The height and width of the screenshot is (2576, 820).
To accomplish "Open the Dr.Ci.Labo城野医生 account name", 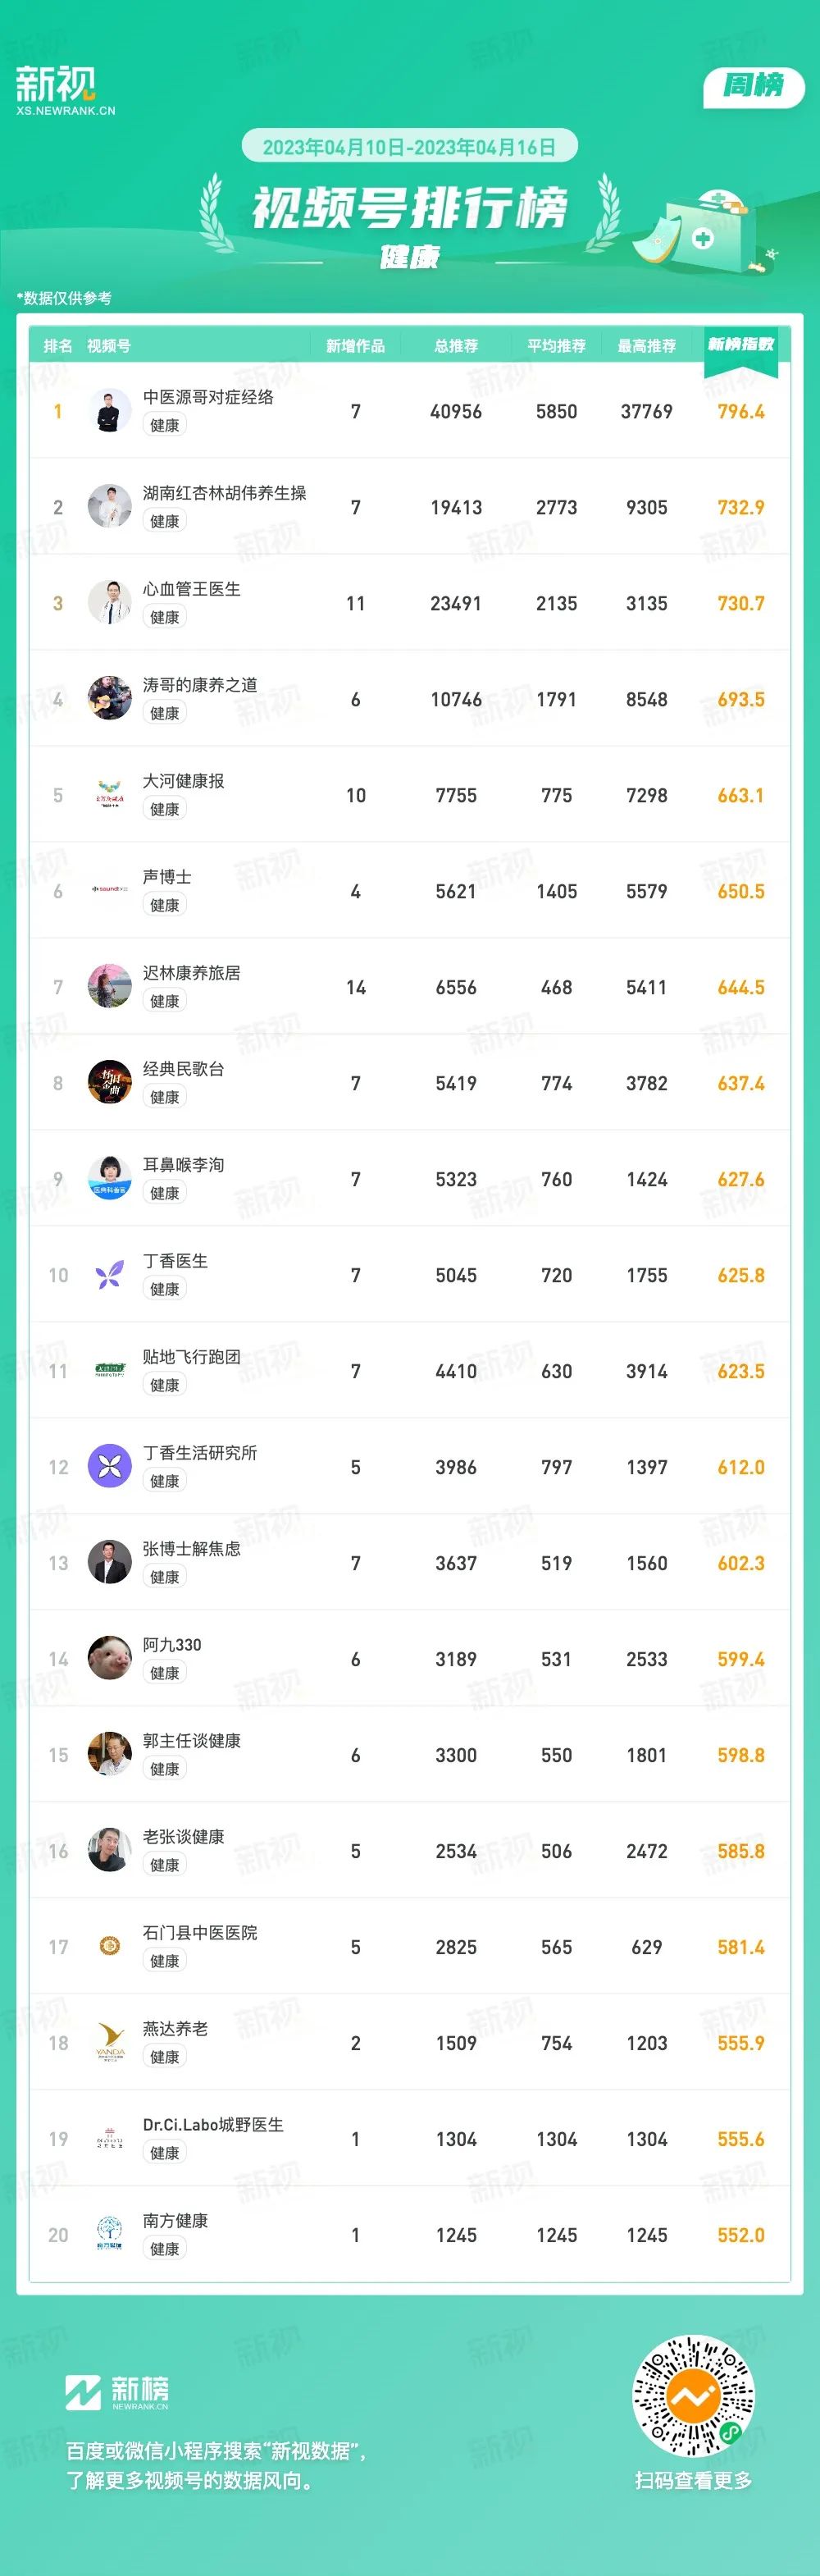I will tap(213, 2125).
